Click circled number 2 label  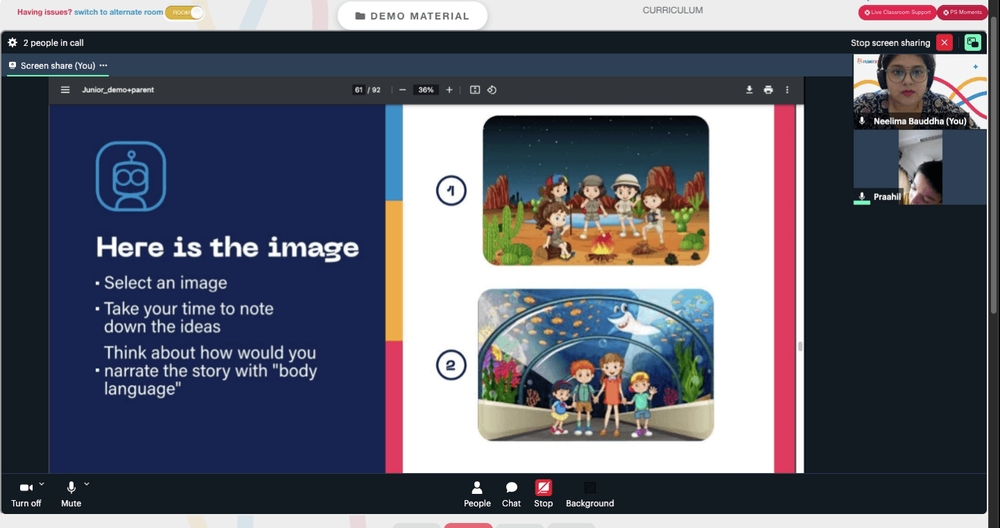tap(451, 365)
